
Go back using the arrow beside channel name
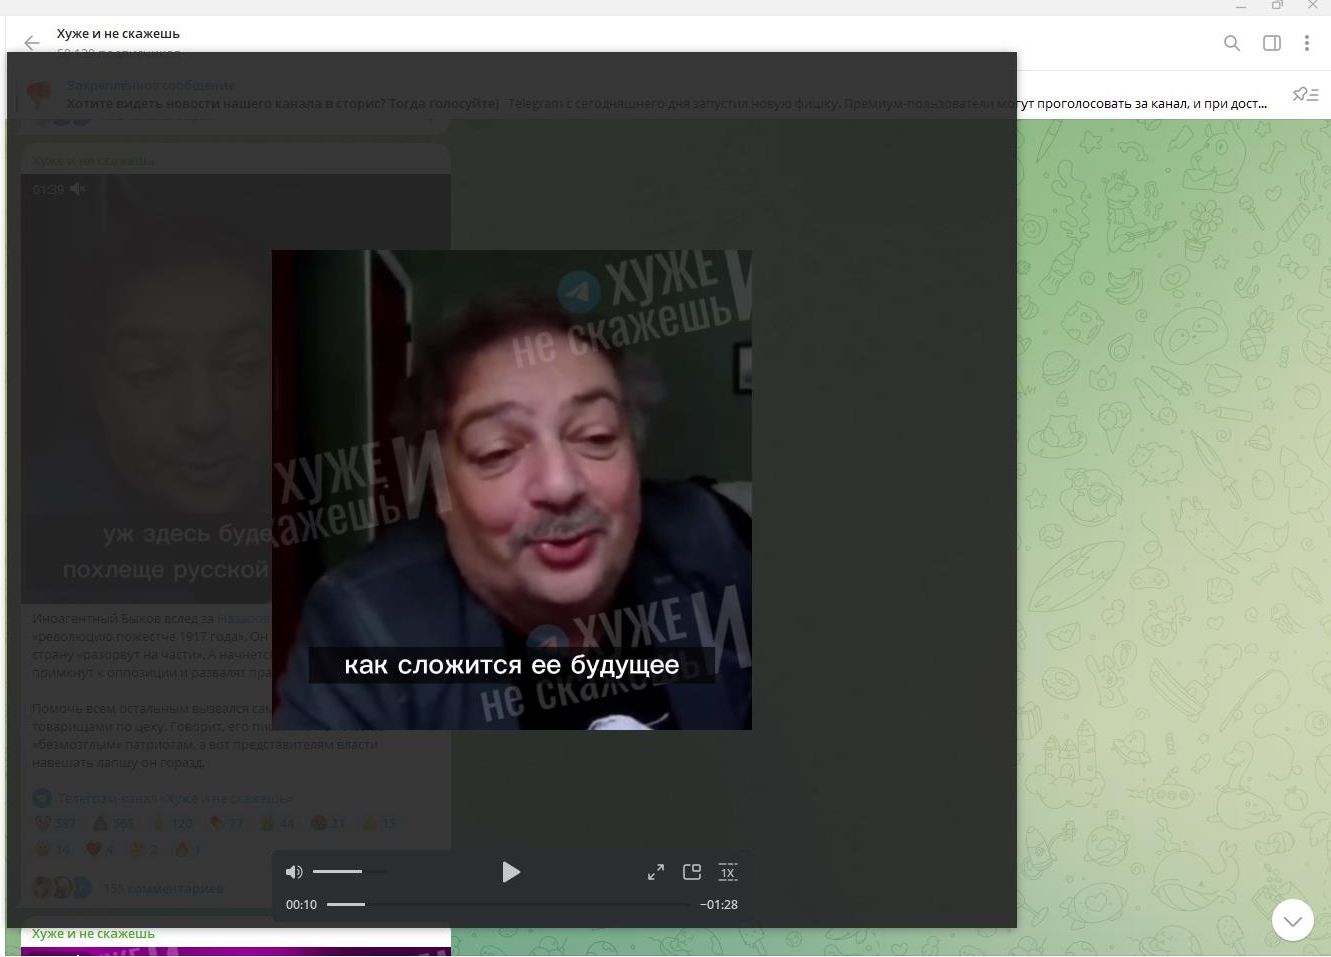[31, 43]
